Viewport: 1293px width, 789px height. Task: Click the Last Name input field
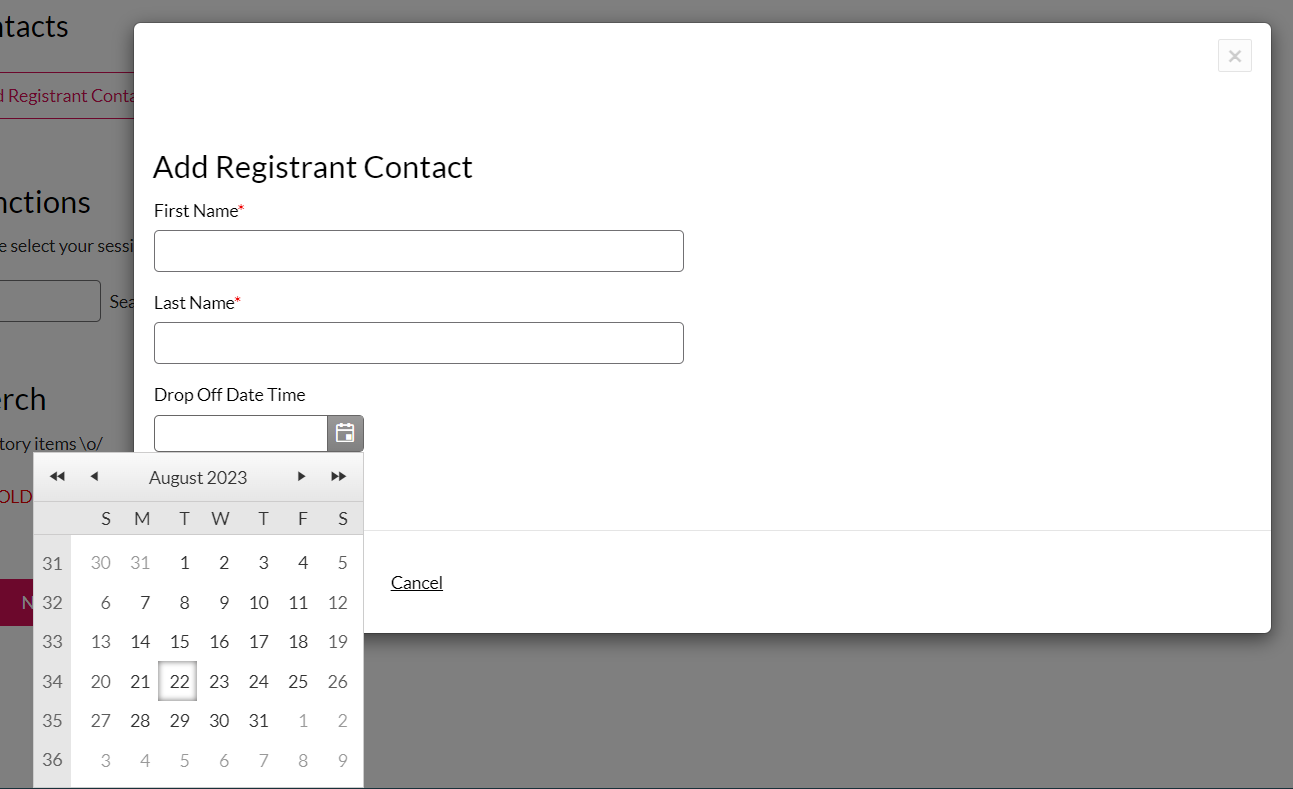[x=418, y=343]
